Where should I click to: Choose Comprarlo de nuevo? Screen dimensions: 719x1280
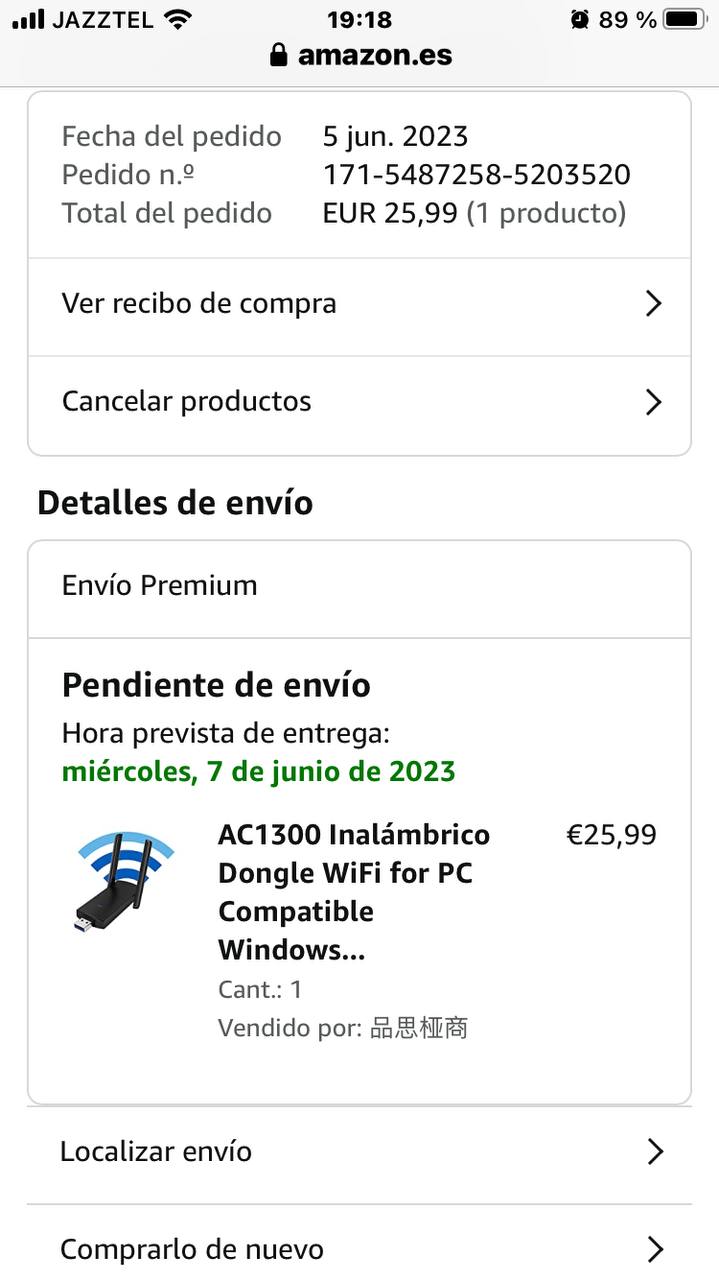[192, 1249]
